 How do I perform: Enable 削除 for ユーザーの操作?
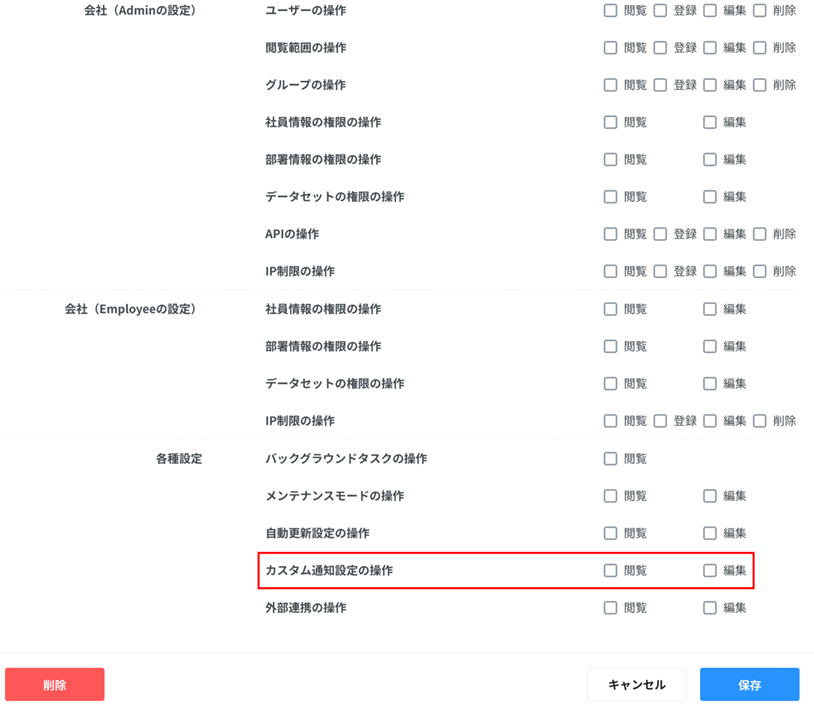[x=760, y=11]
